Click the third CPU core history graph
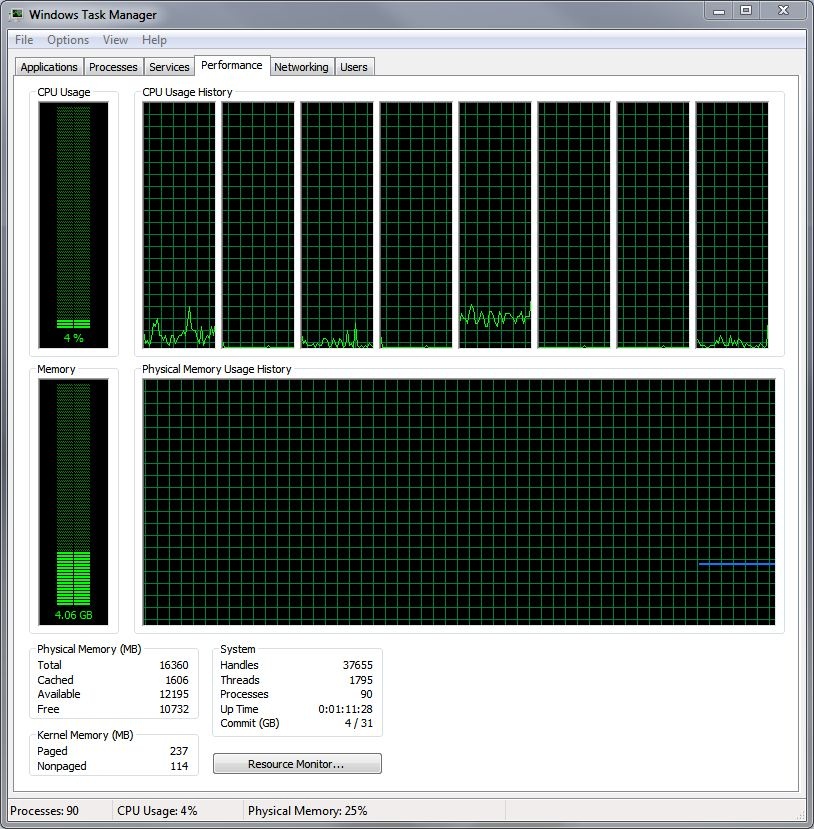Image resolution: width=814 pixels, height=829 pixels. click(x=337, y=225)
